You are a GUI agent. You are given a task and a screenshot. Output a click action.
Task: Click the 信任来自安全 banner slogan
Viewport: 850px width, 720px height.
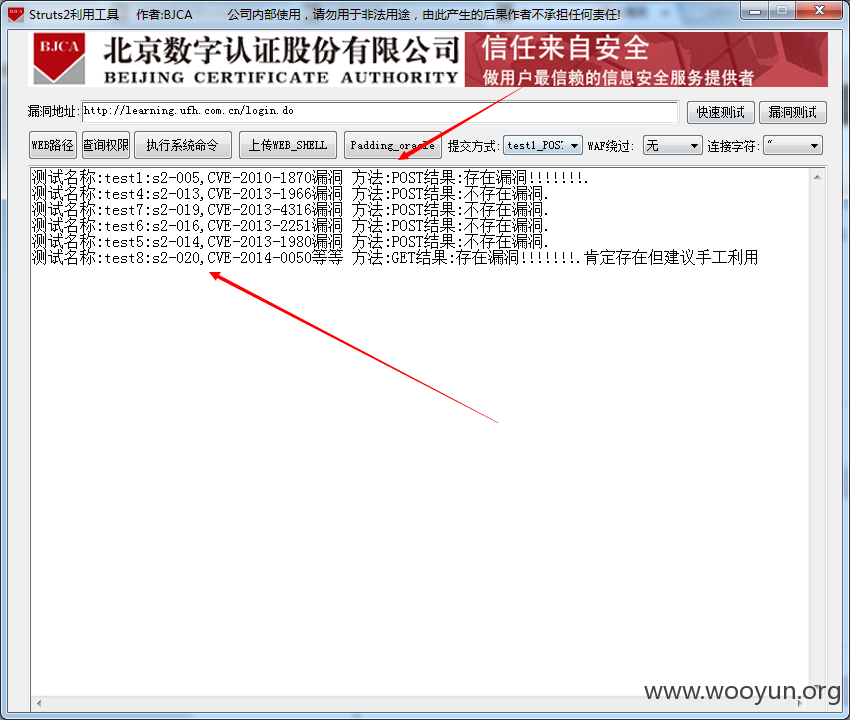(x=565, y=48)
